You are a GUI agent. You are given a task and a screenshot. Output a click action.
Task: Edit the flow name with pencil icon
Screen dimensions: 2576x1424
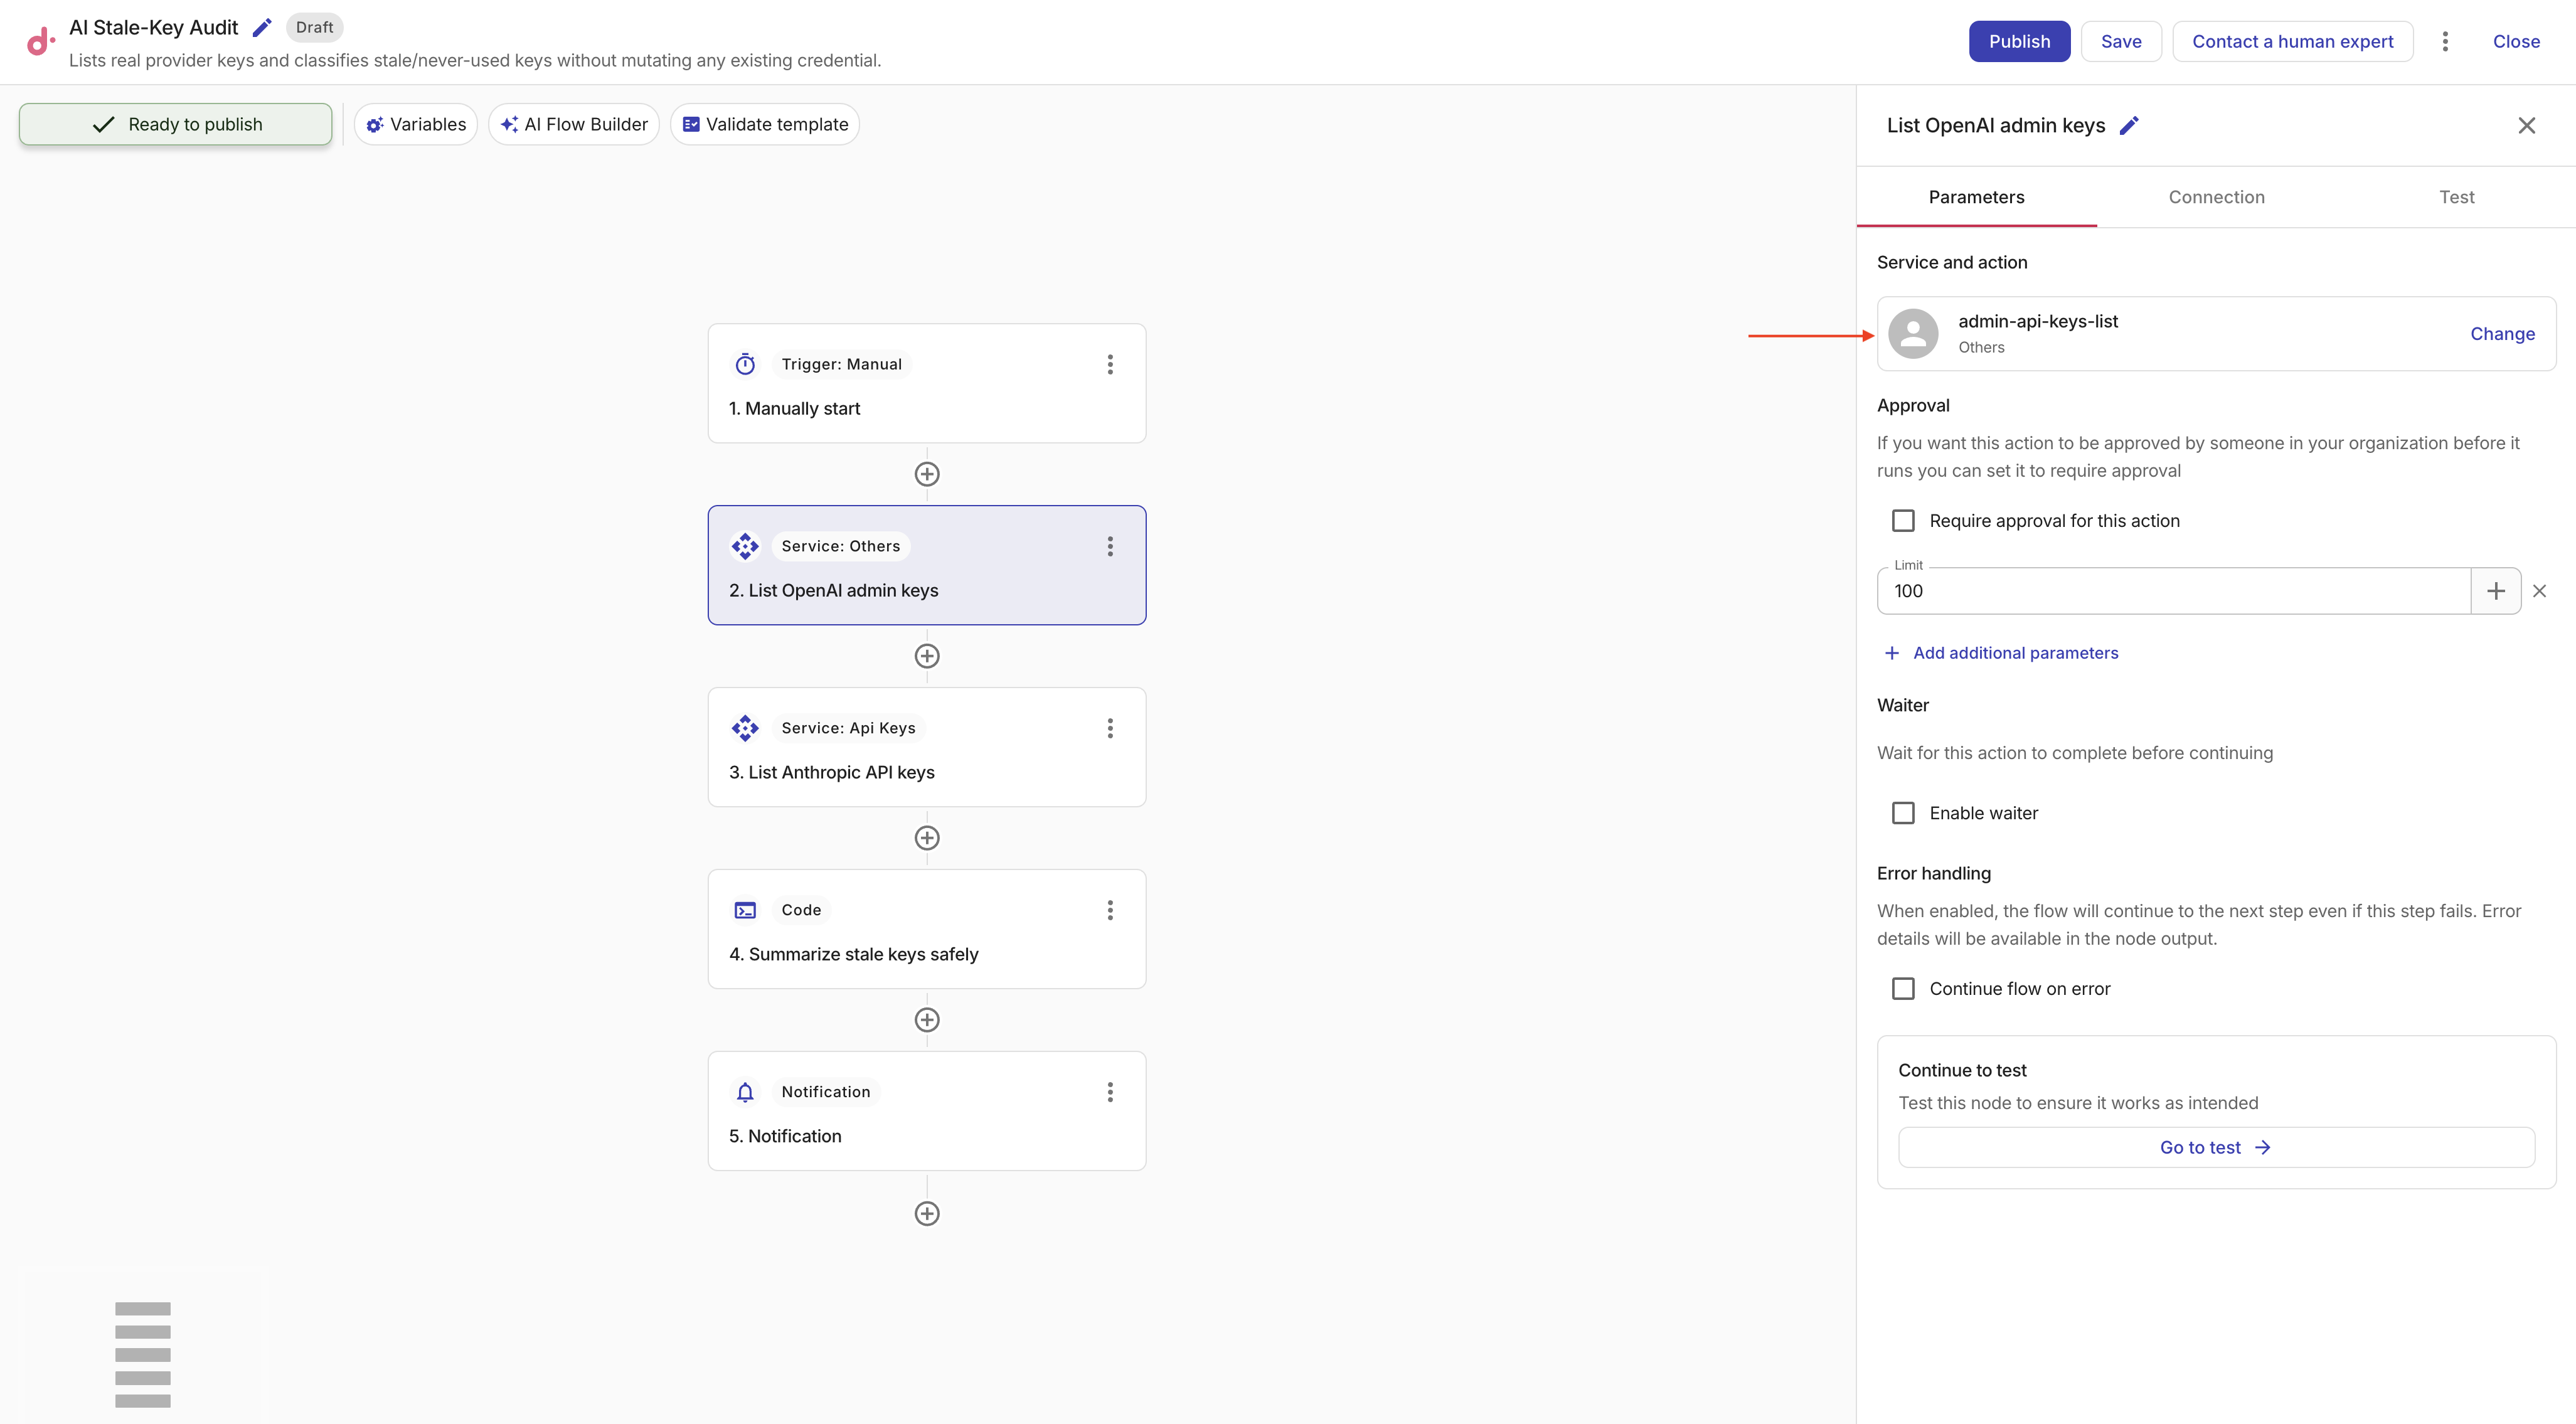262,28
